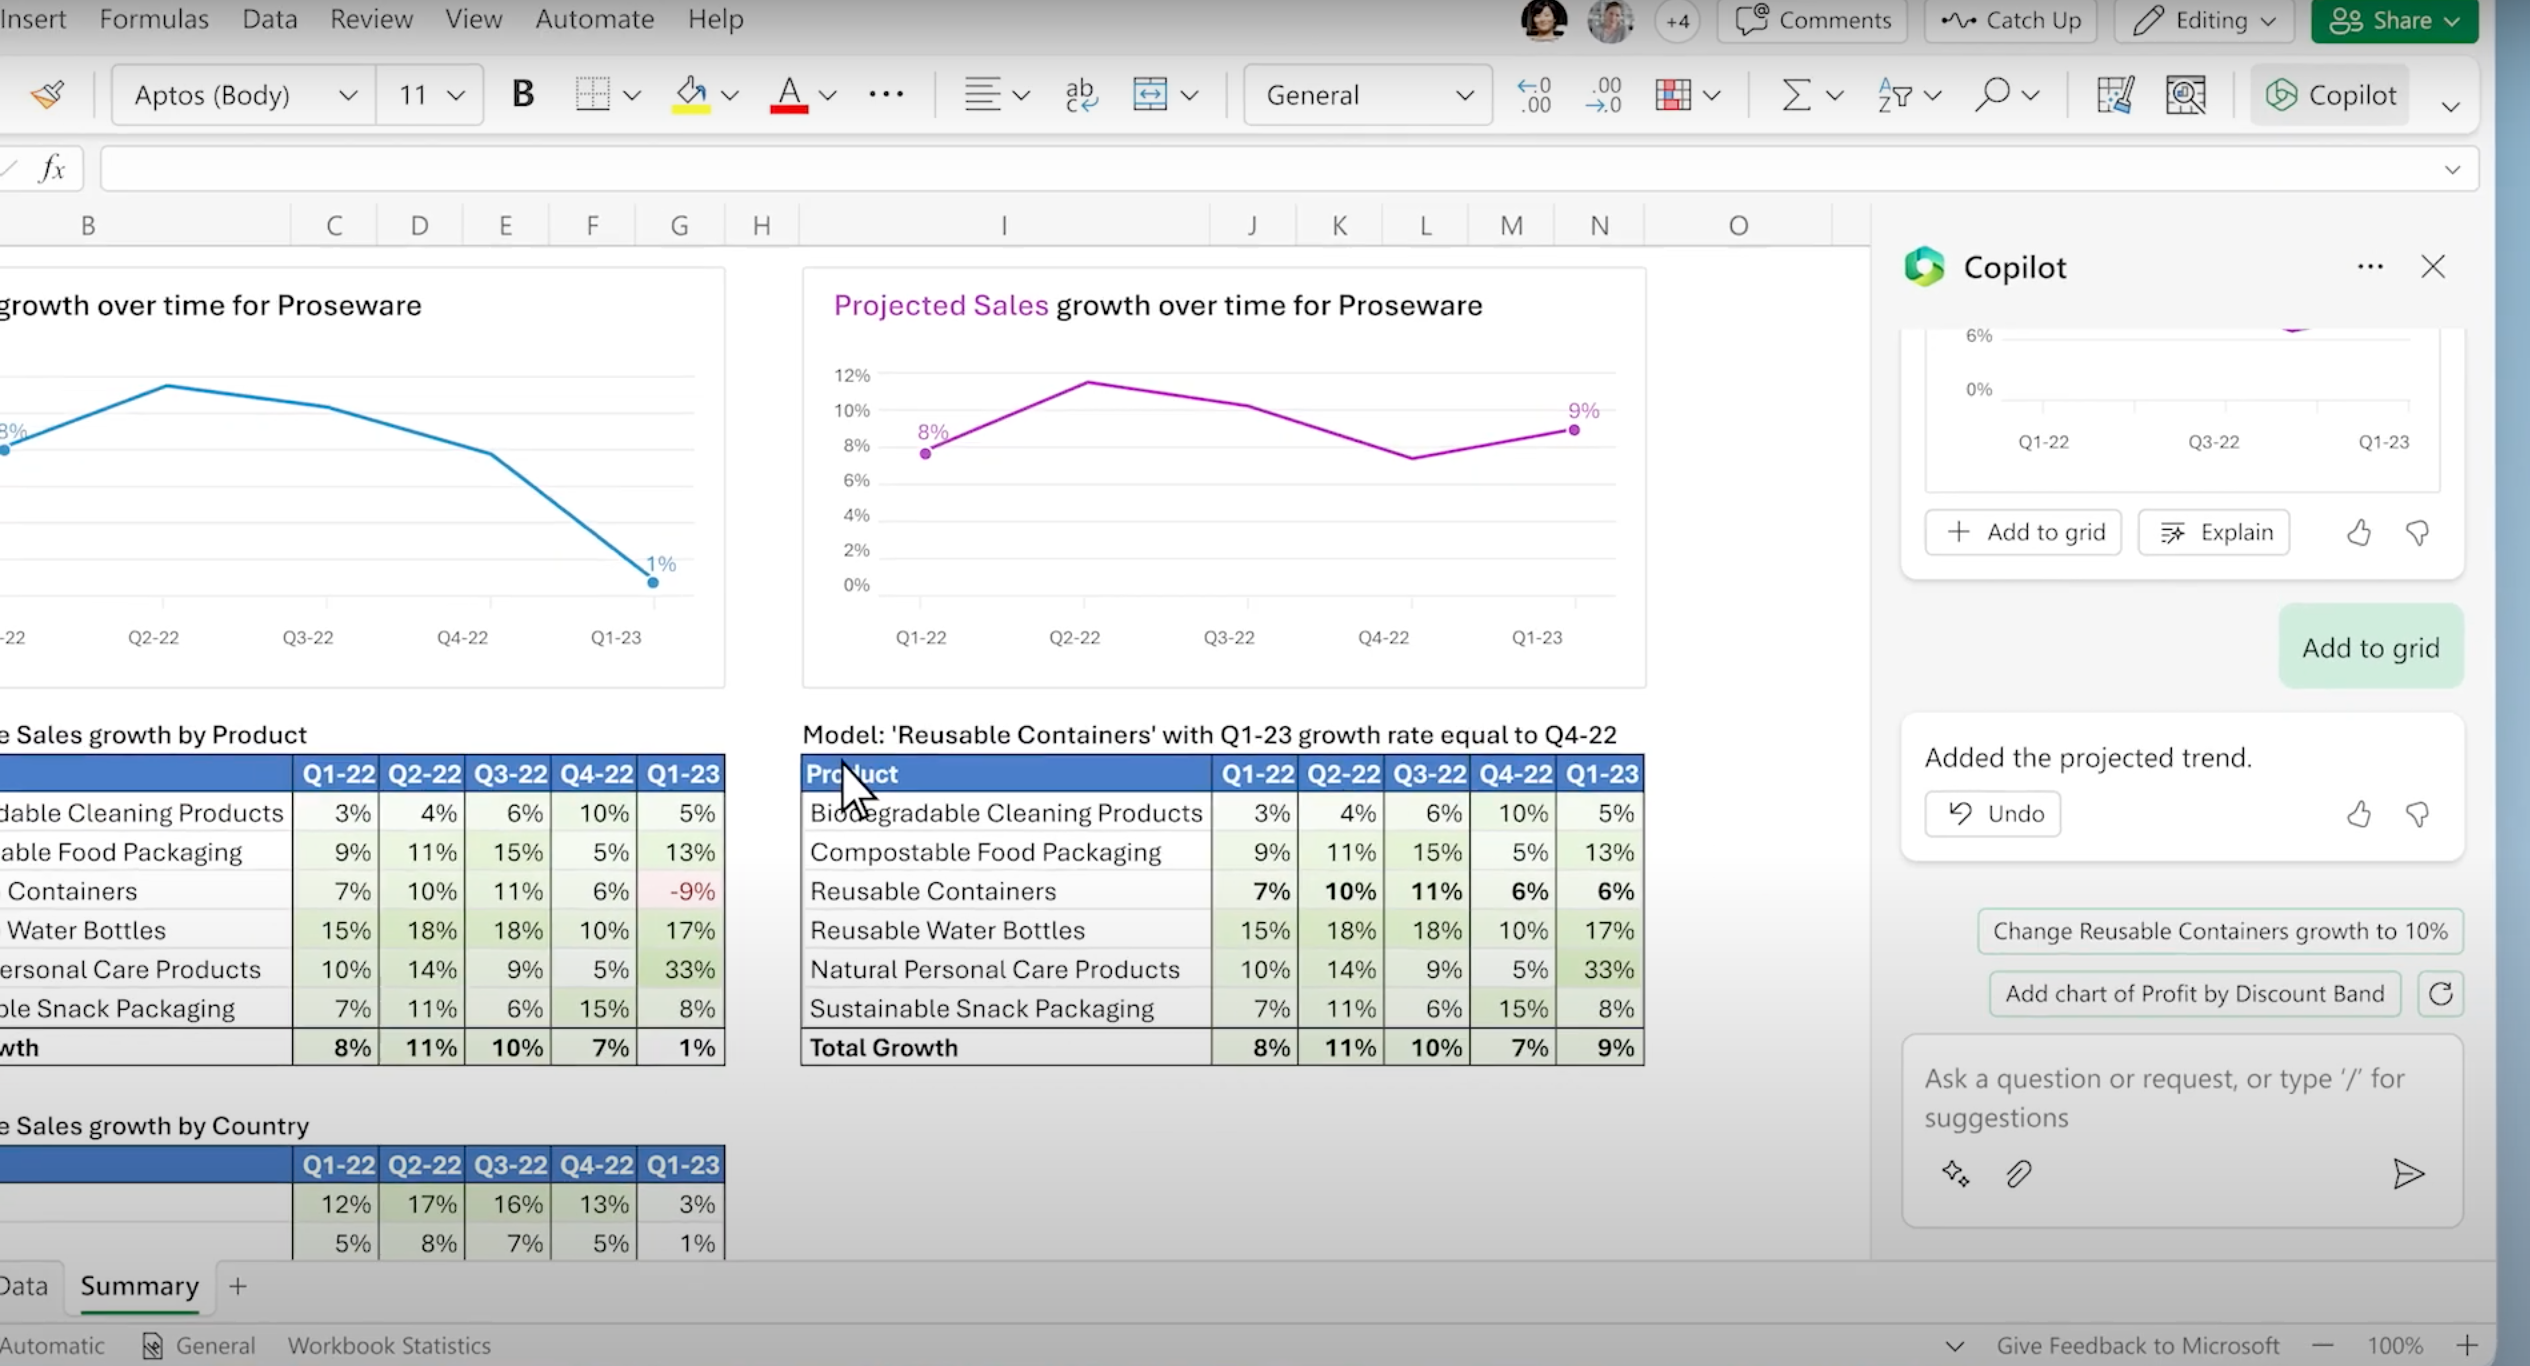The width and height of the screenshot is (2530, 1366).
Task: Click the Format Painter brush icon
Action: [47, 95]
